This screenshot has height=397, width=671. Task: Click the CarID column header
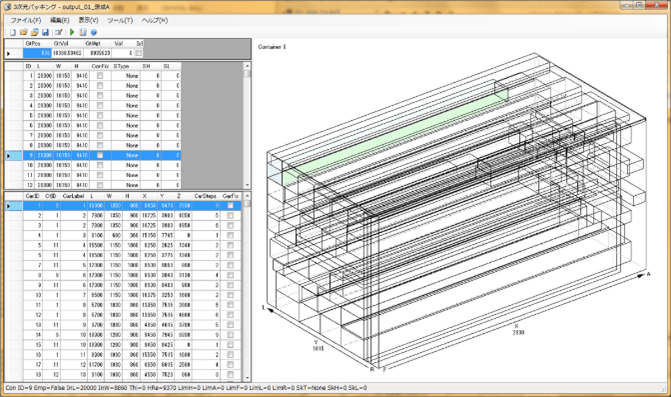[33, 196]
